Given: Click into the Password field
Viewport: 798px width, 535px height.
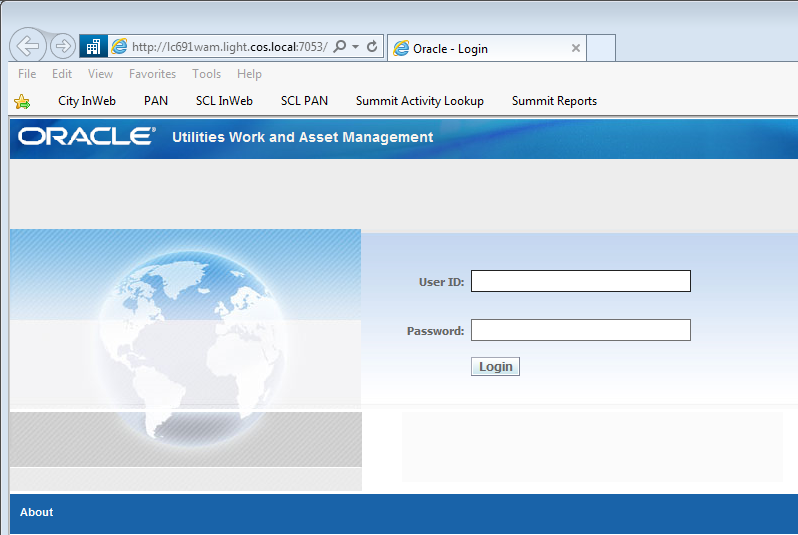Looking at the screenshot, I should [580, 330].
